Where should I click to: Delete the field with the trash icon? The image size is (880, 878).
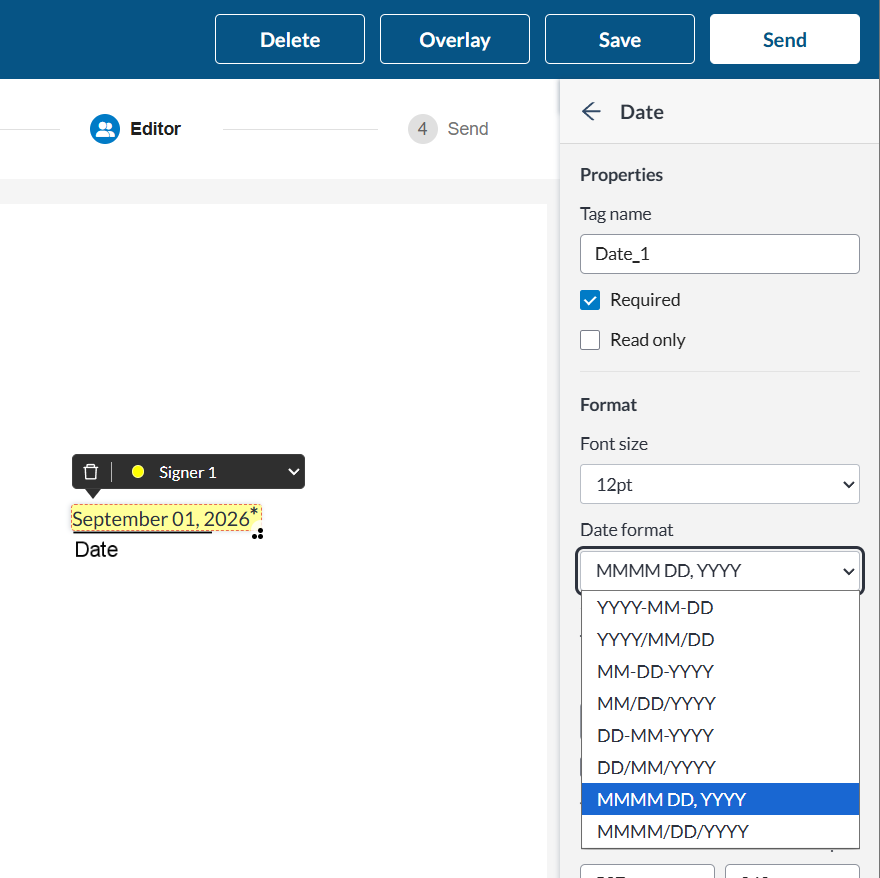pyautogui.click(x=91, y=472)
